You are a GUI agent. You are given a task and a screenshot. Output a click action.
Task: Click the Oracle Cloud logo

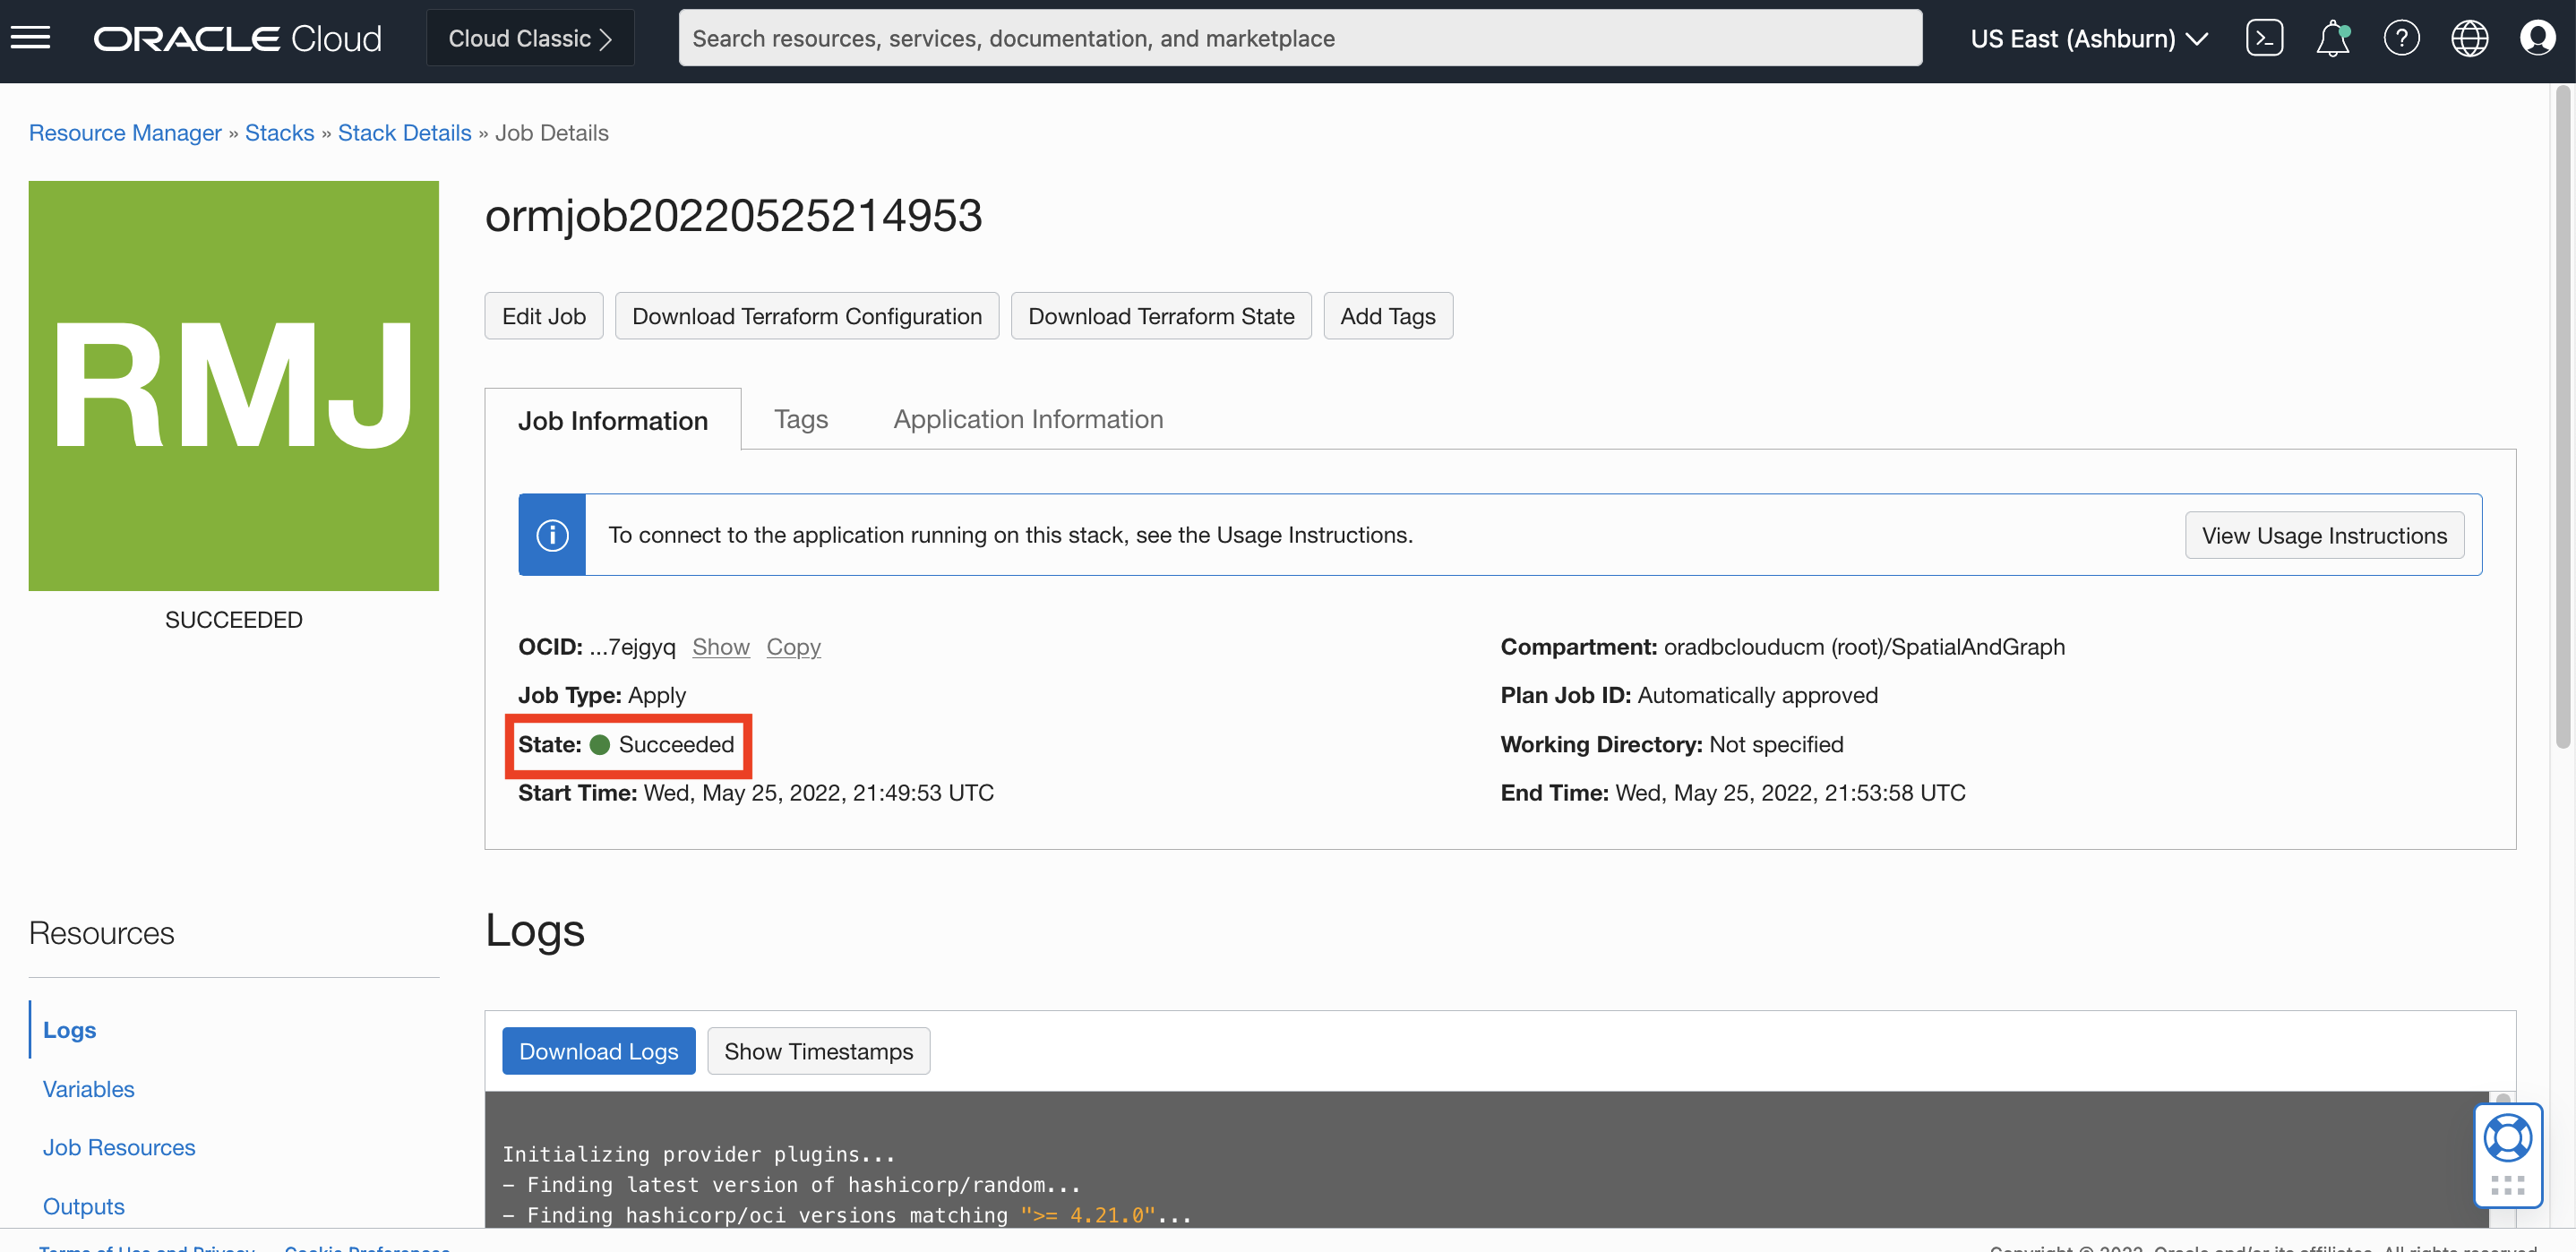(x=237, y=38)
